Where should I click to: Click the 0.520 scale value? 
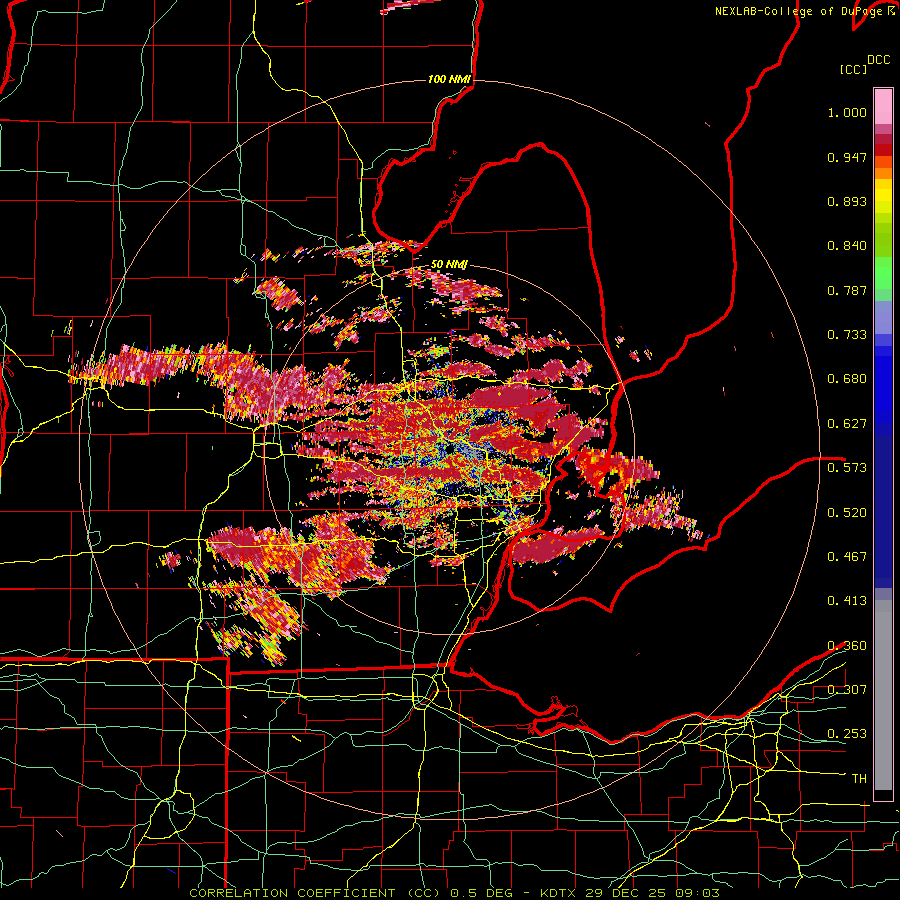point(847,513)
